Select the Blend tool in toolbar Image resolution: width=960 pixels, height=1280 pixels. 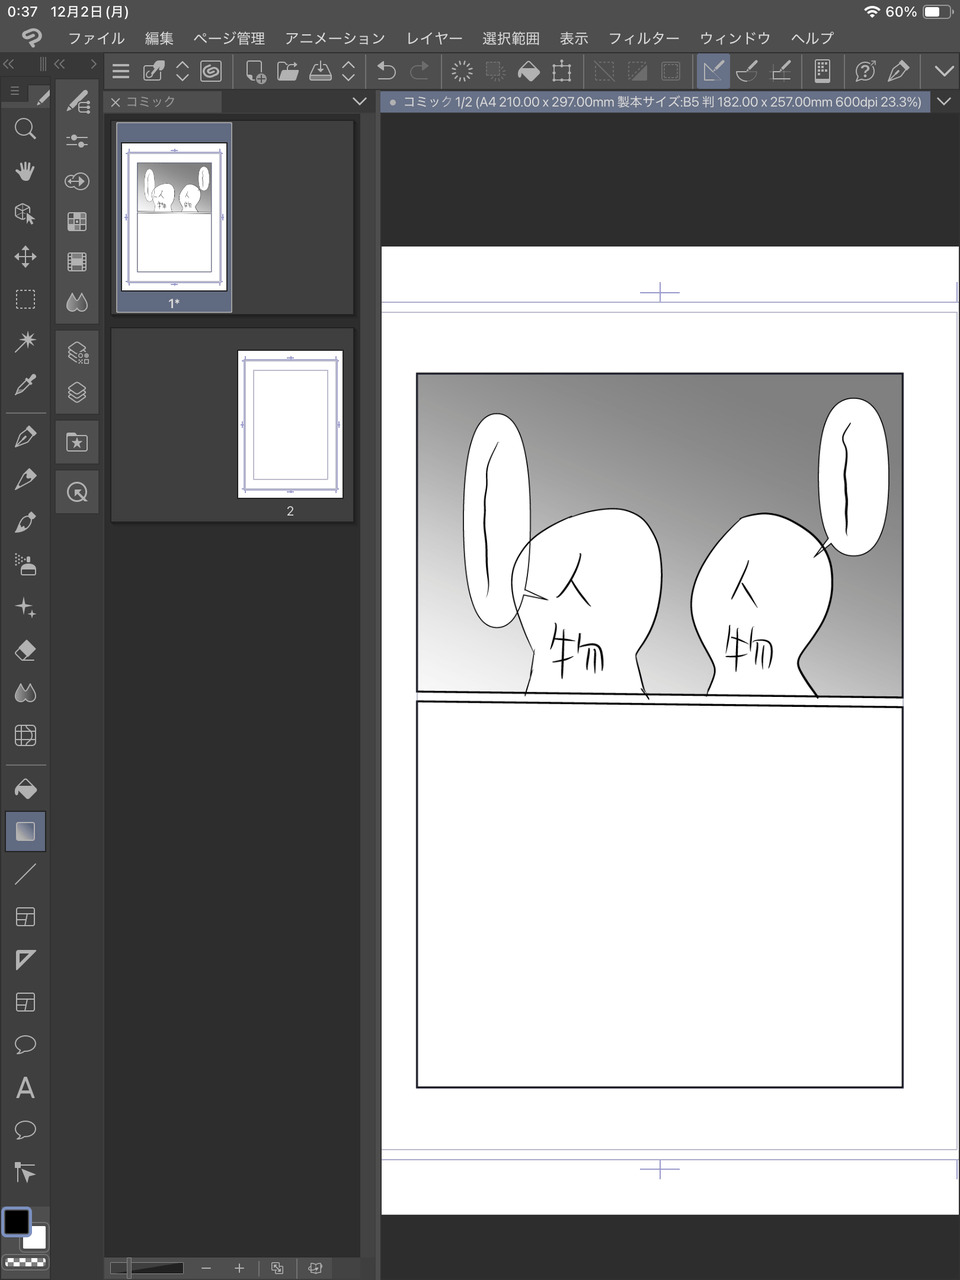tap(25, 693)
